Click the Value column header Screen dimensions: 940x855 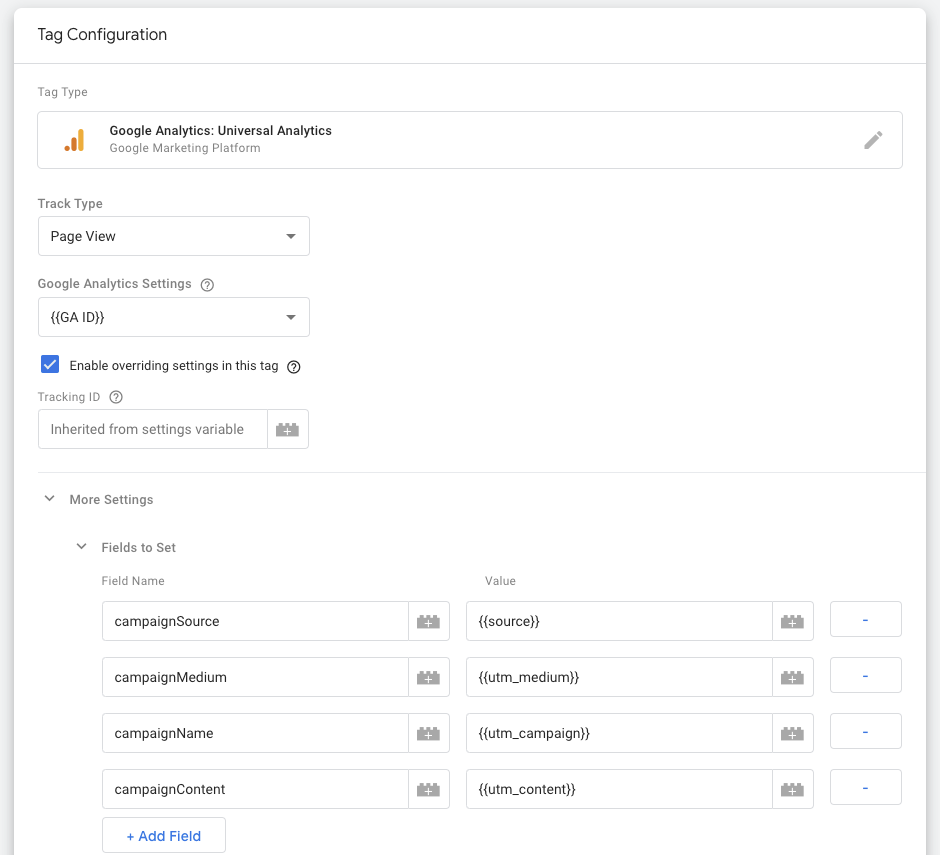[500, 581]
